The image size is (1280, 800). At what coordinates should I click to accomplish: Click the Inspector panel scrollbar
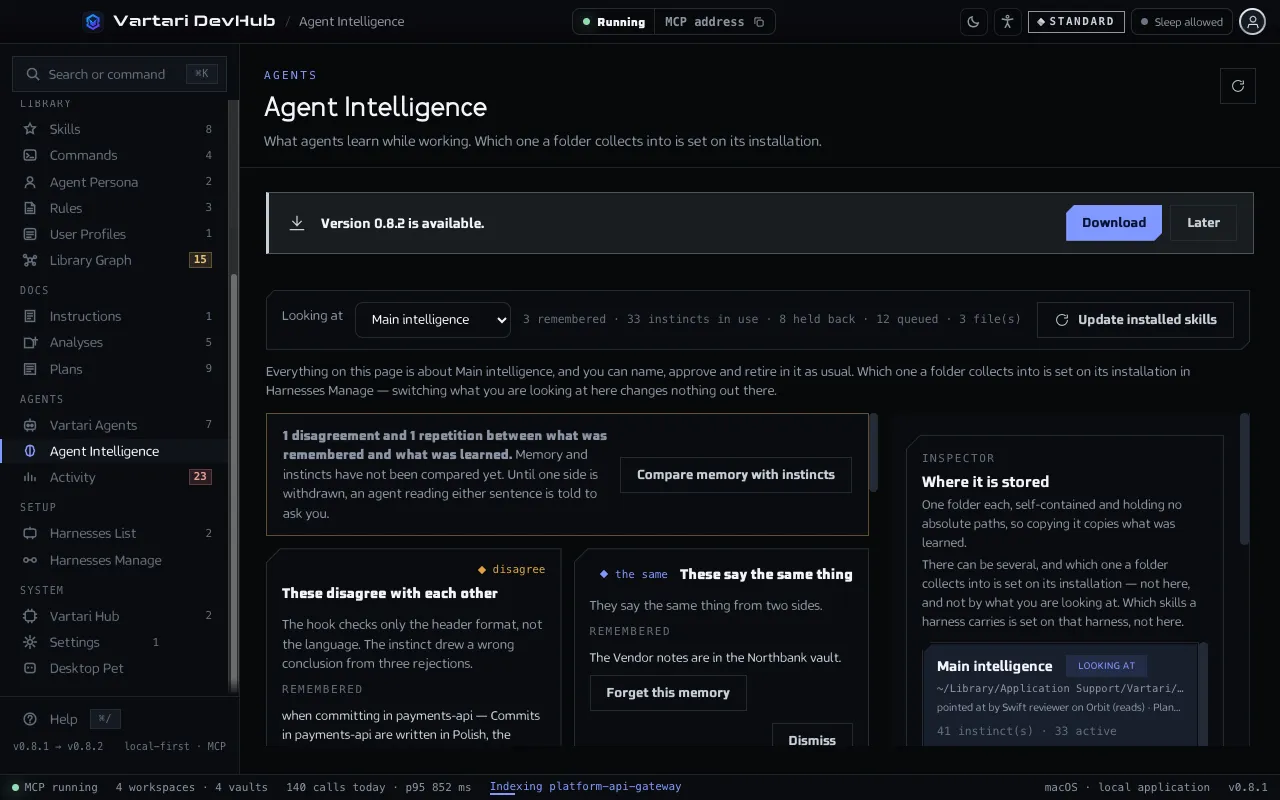[1245, 480]
